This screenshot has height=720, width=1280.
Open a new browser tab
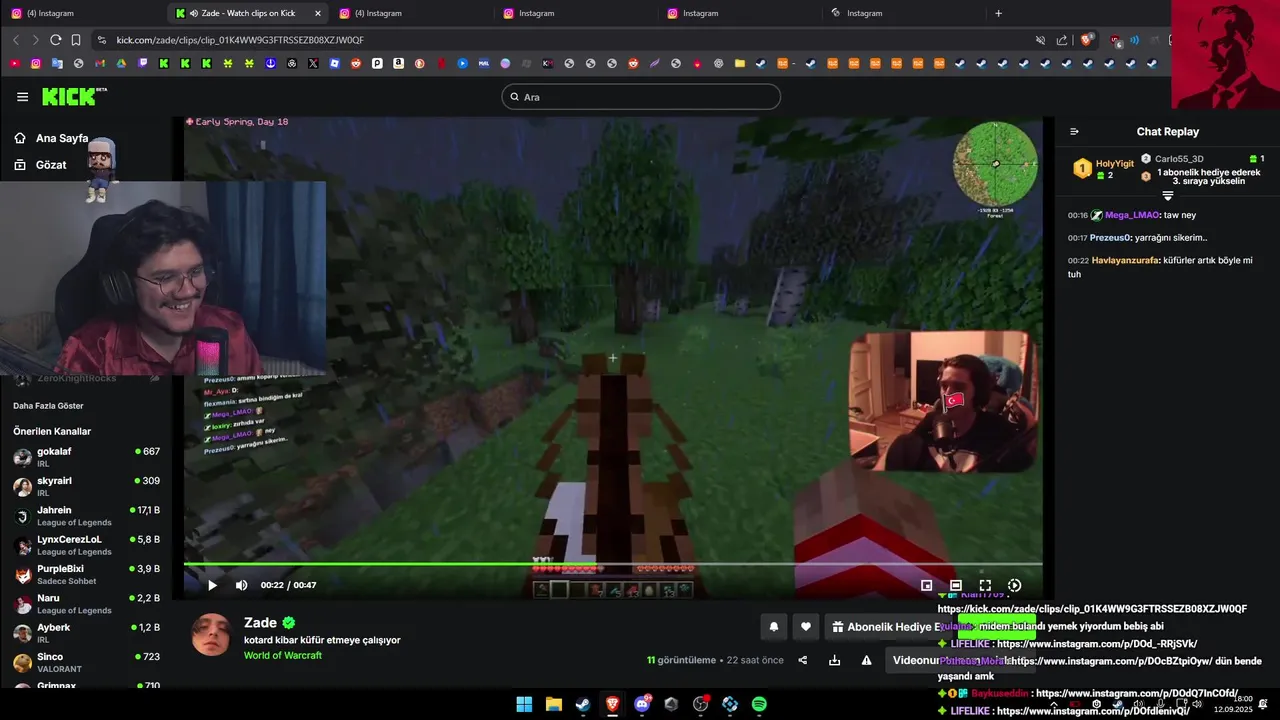998,13
